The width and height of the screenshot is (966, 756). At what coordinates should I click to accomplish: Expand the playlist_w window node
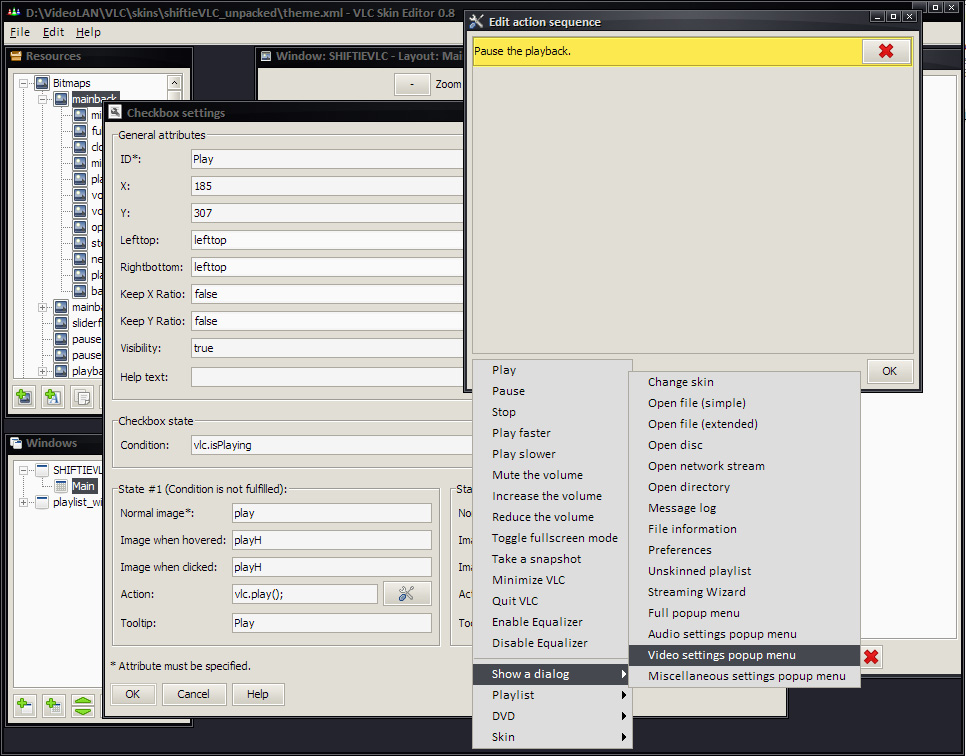pyautogui.click(x=23, y=502)
